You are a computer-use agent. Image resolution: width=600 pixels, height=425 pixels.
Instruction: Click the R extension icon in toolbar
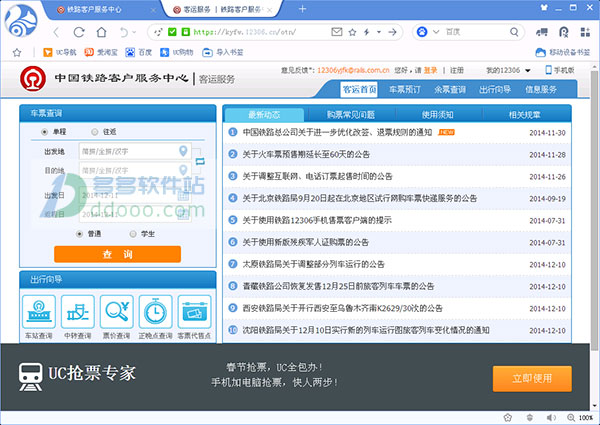[564, 33]
